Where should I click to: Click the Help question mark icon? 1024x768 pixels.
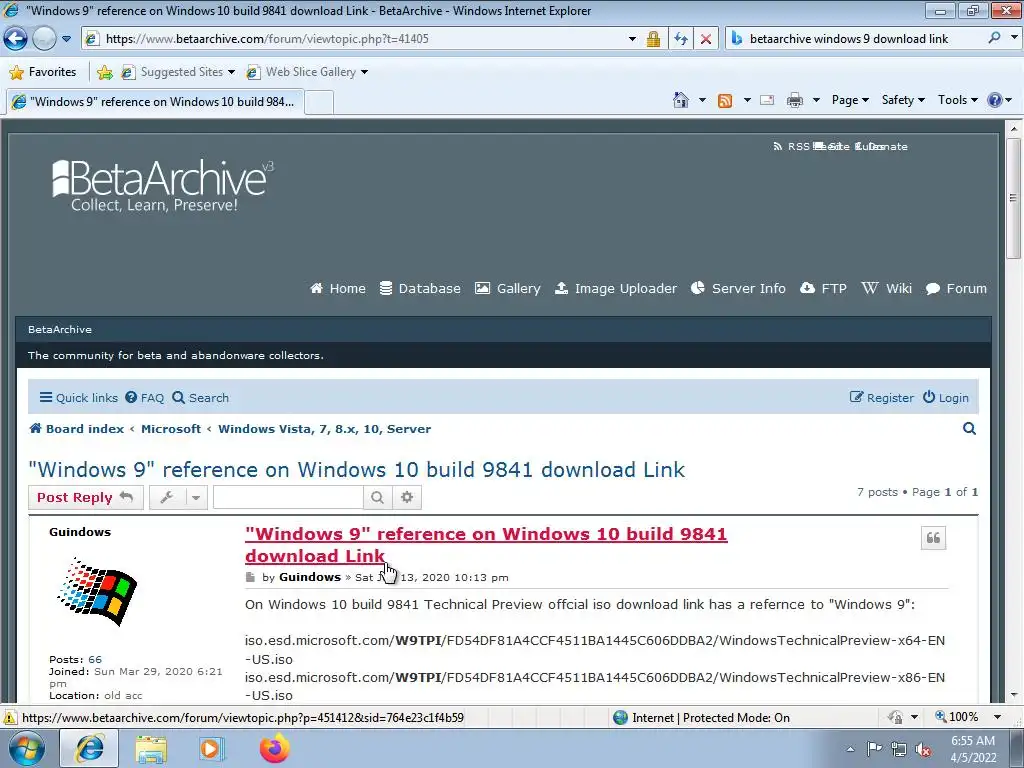pyautogui.click(x=995, y=100)
